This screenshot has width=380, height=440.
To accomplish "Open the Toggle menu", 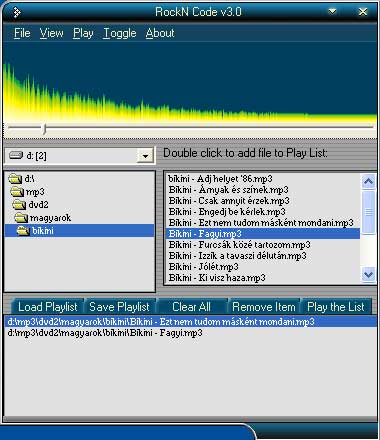I will pos(120,33).
